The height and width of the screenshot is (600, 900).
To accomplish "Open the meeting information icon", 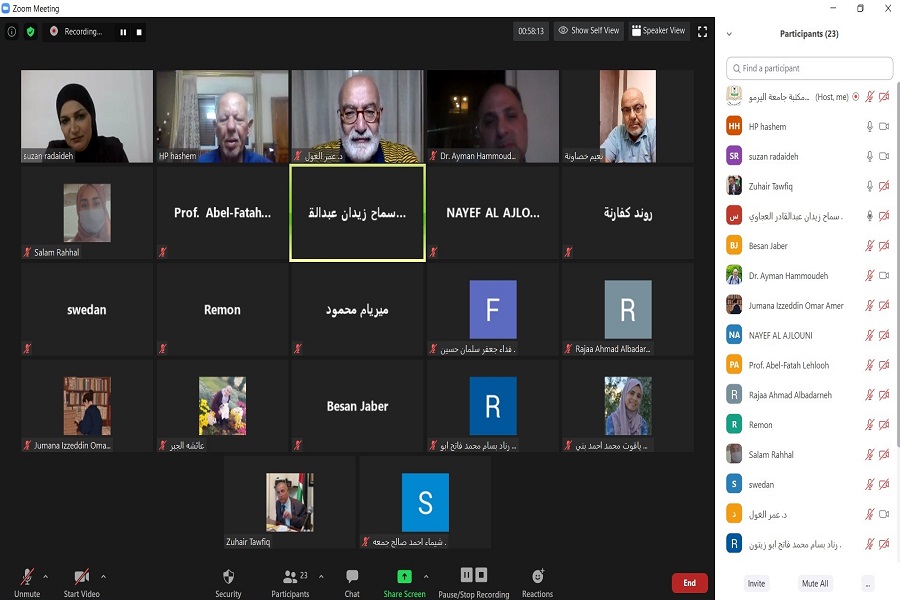I will pos(11,32).
